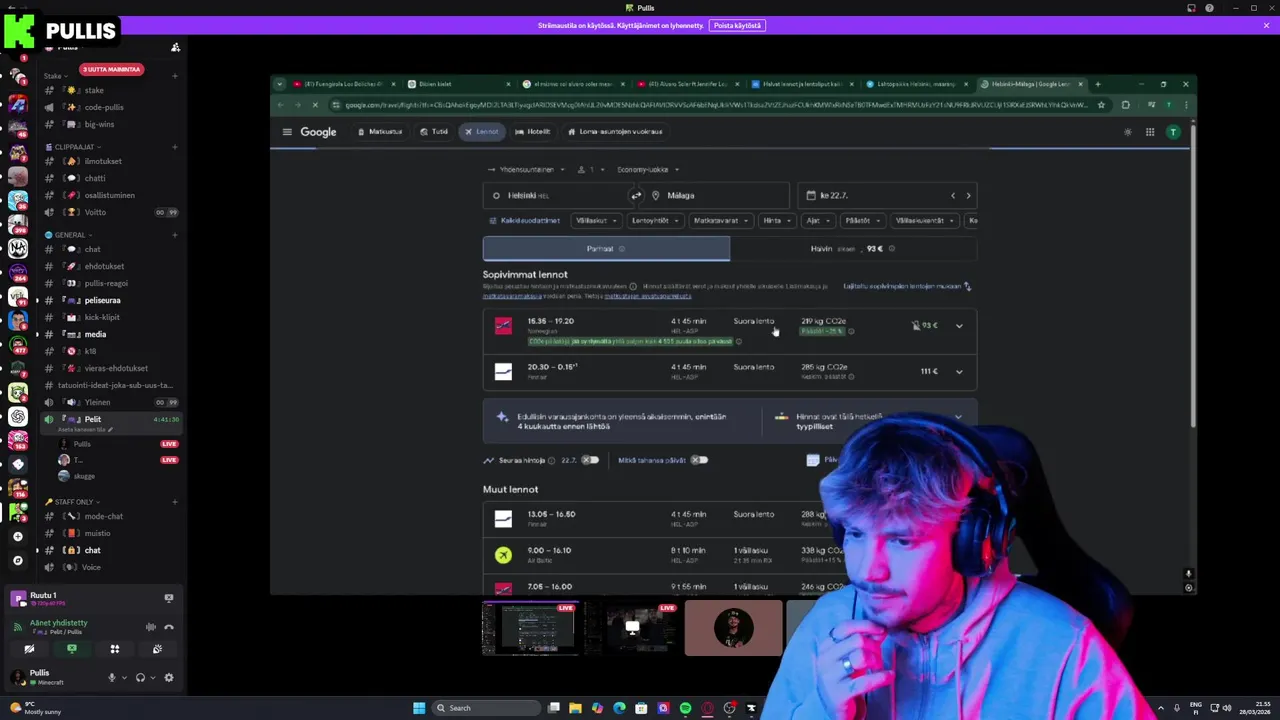Swap origin and destination in Google Flights

[636, 195]
